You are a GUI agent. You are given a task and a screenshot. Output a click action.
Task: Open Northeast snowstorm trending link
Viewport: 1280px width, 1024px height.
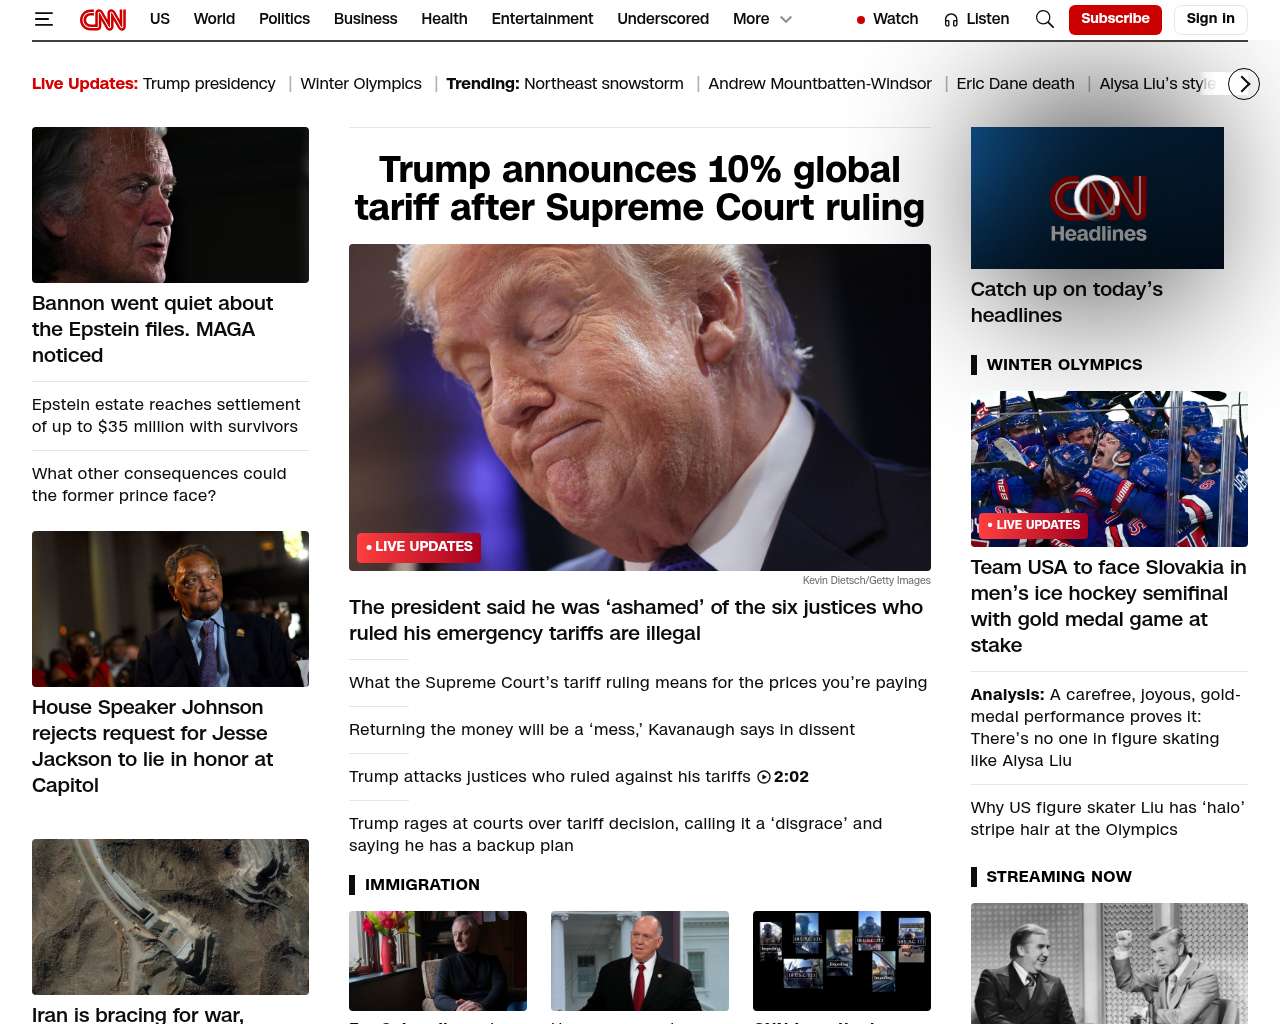604,84
